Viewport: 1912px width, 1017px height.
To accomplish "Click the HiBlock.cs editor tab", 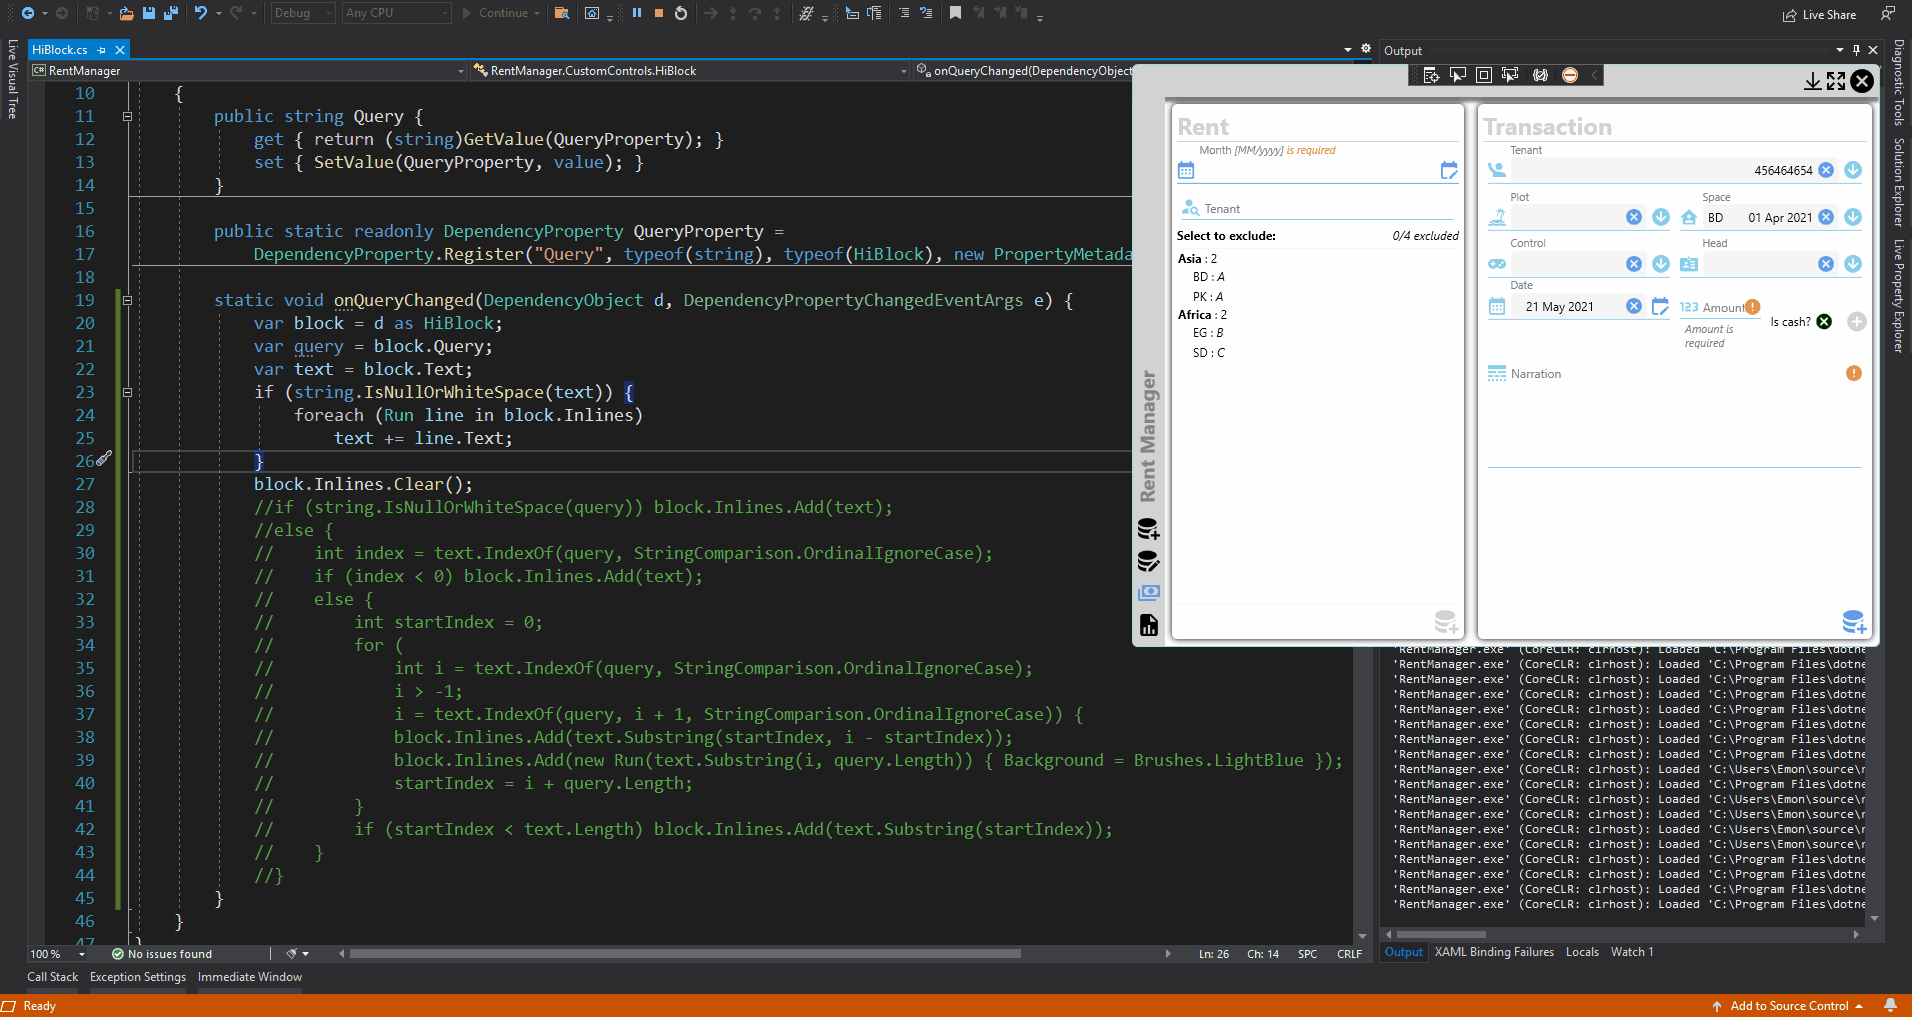I will (60, 49).
